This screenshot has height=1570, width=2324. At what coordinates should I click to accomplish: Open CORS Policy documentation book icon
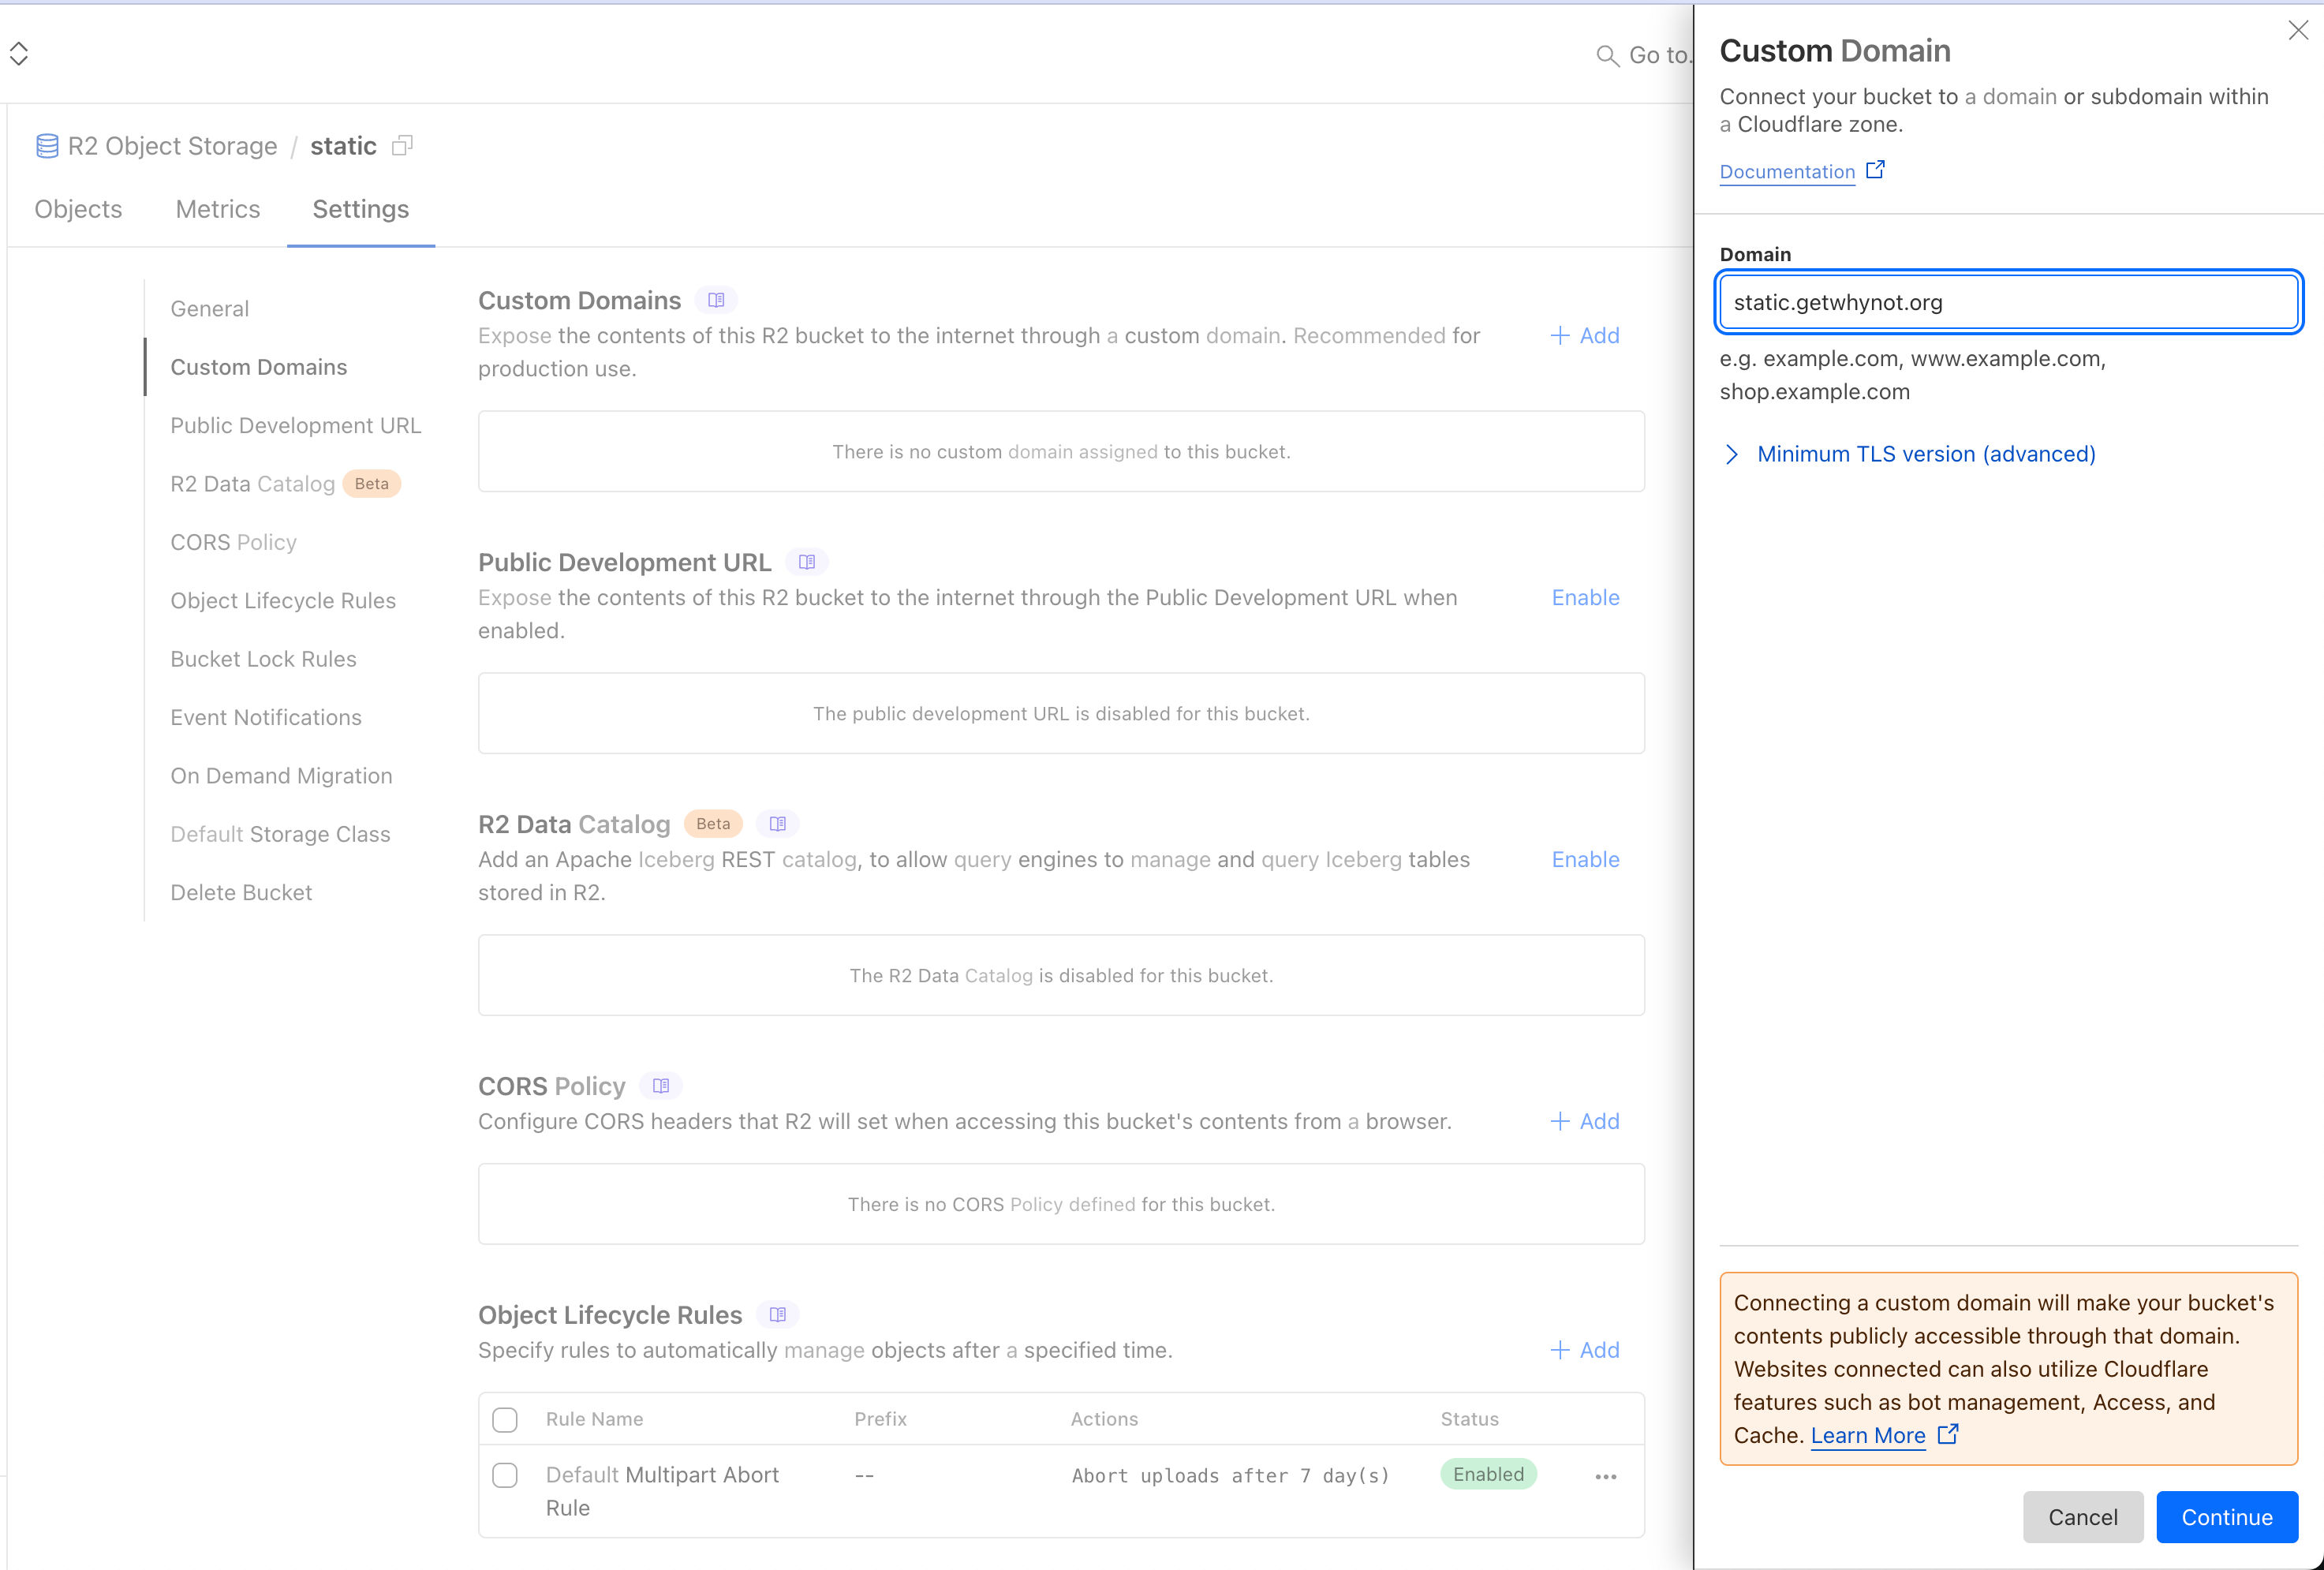[661, 1086]
